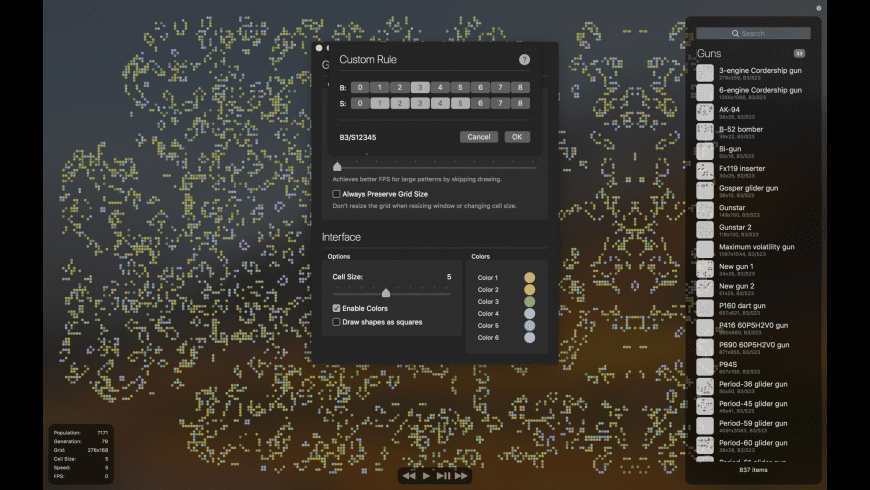Choose the Period-45 glider gun entry

[x=753, y=406]
